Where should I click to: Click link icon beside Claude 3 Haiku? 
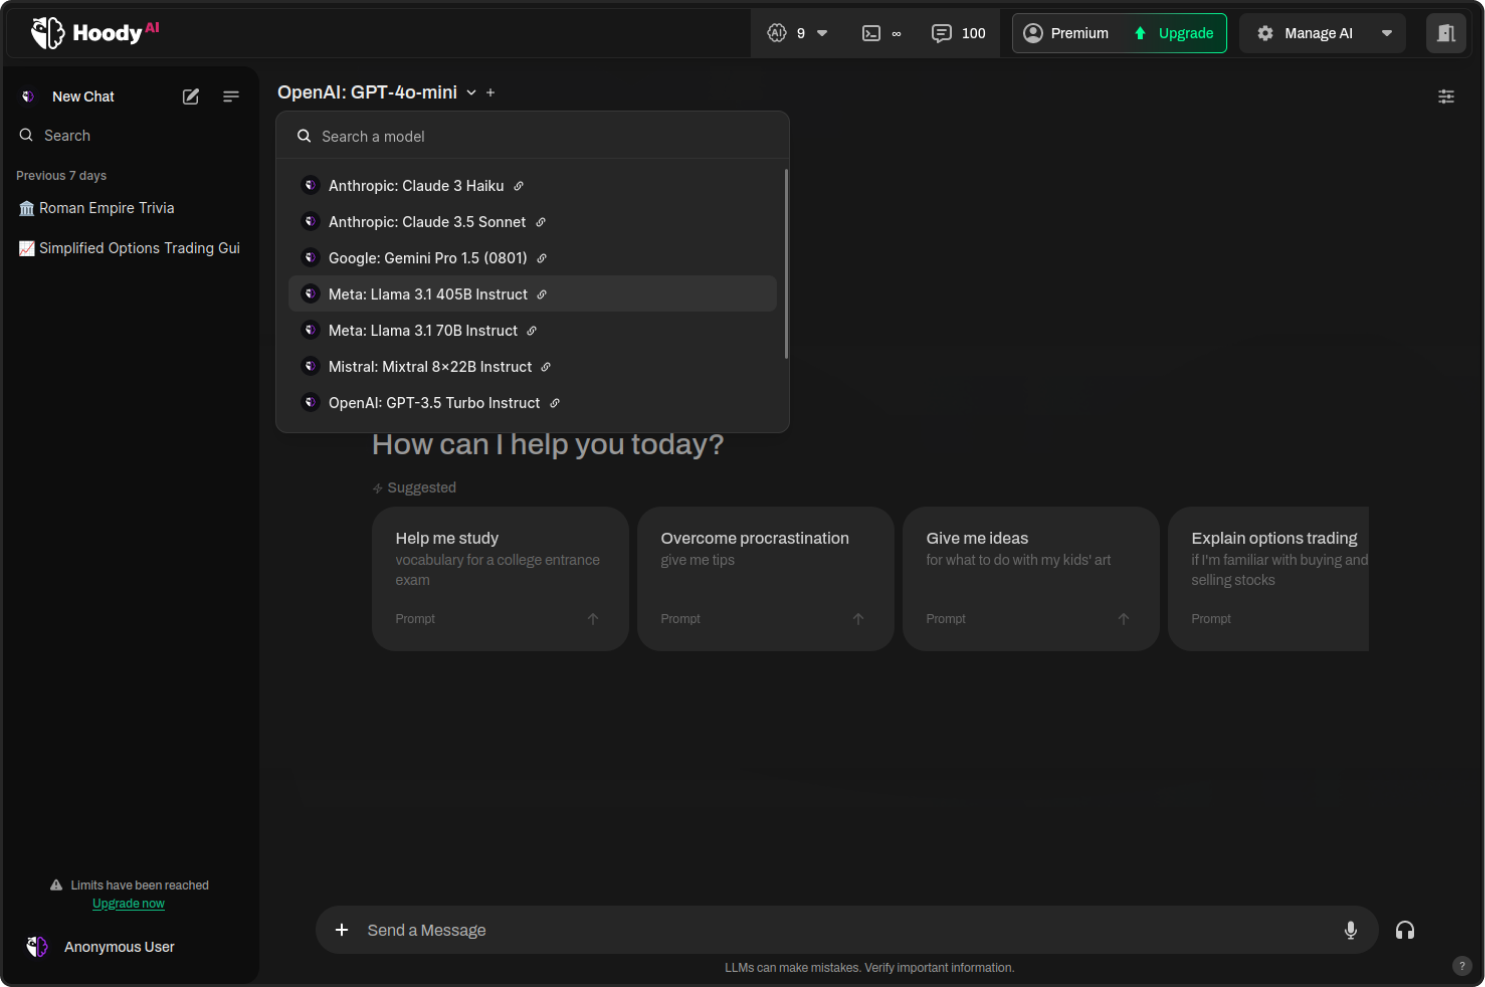coord(518,186)
